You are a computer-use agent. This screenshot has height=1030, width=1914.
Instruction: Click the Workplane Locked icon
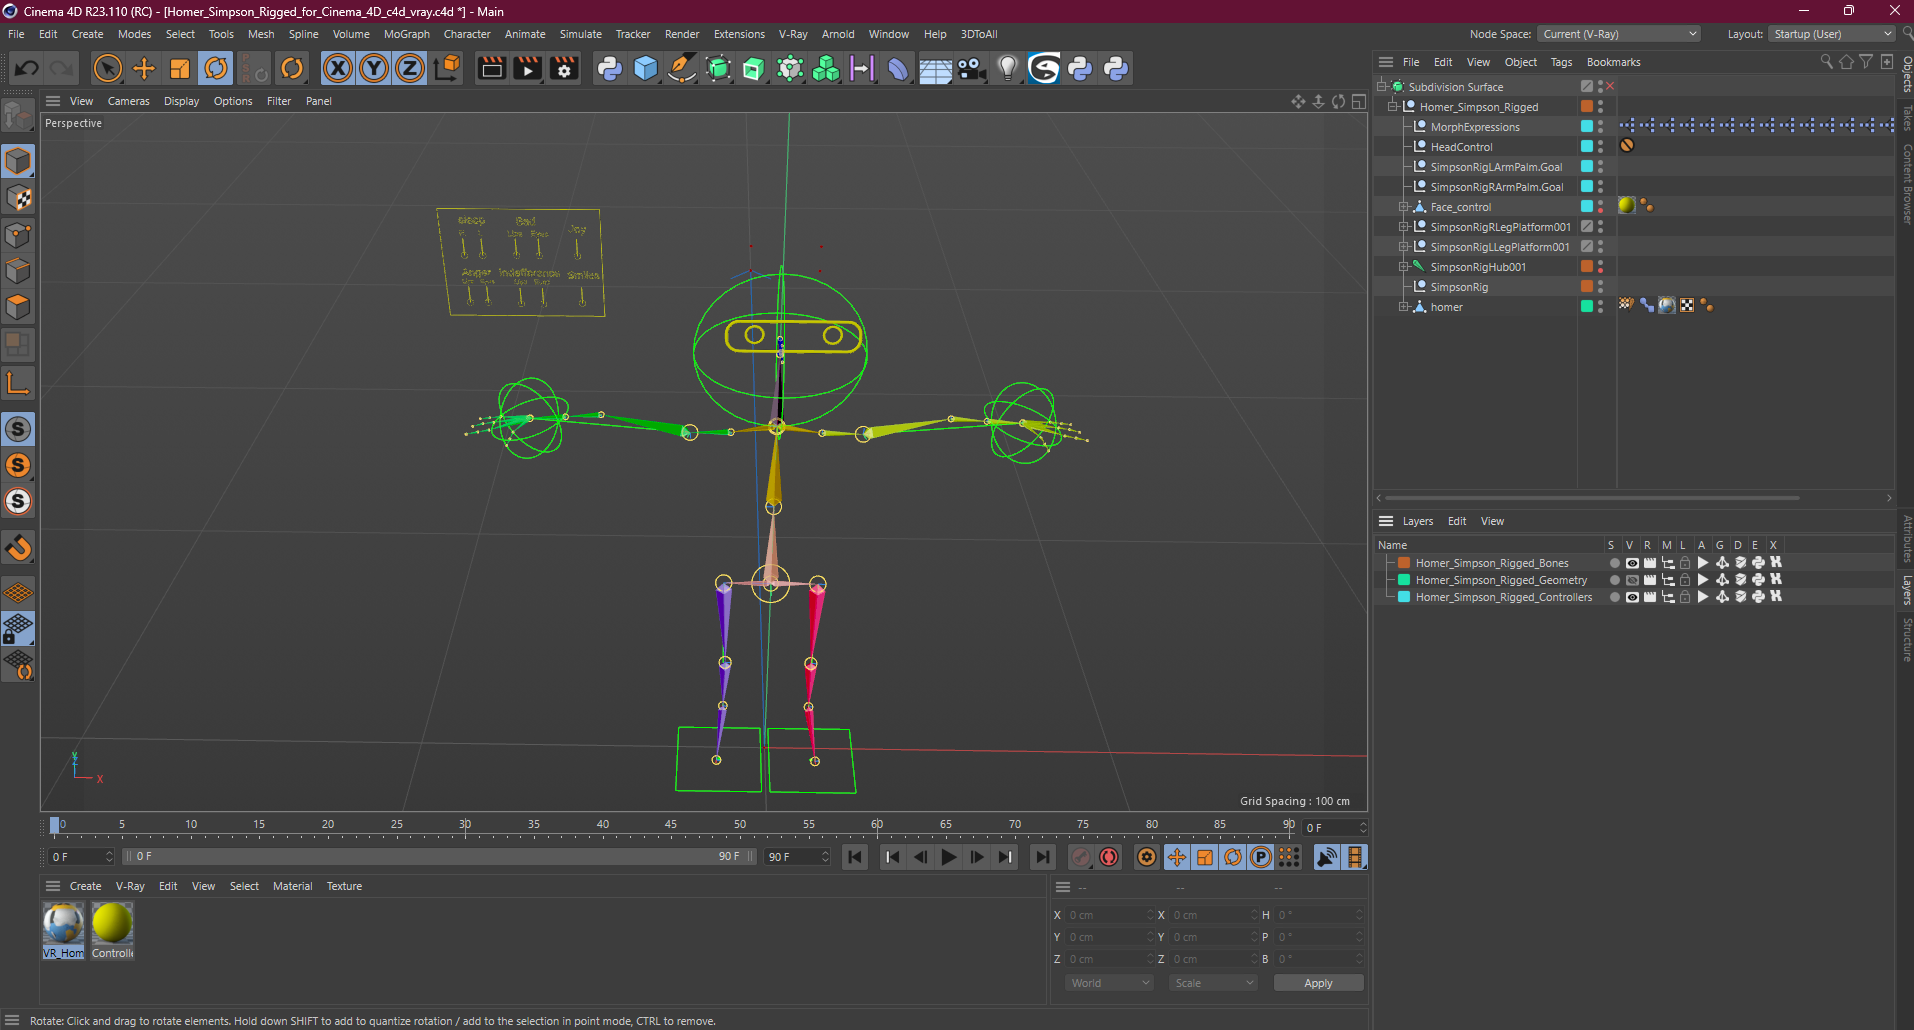[18, 629]
